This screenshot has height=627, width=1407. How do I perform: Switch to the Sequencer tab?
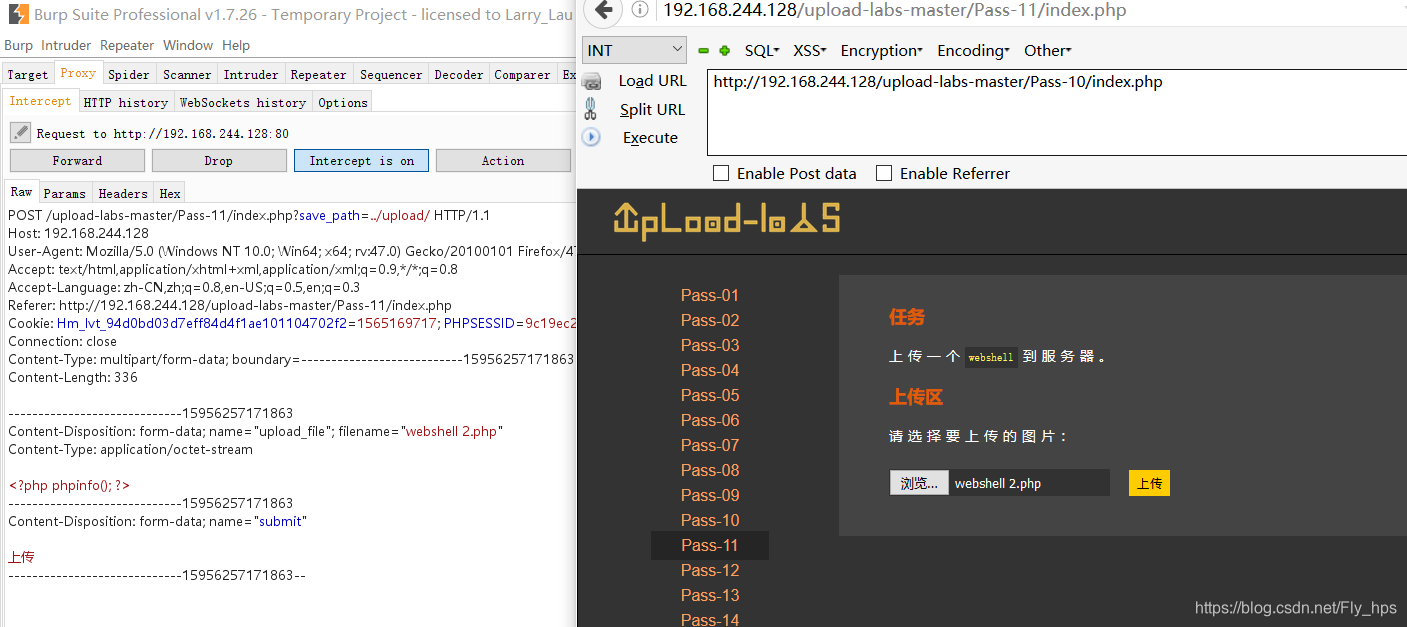(x=391, y=74)
